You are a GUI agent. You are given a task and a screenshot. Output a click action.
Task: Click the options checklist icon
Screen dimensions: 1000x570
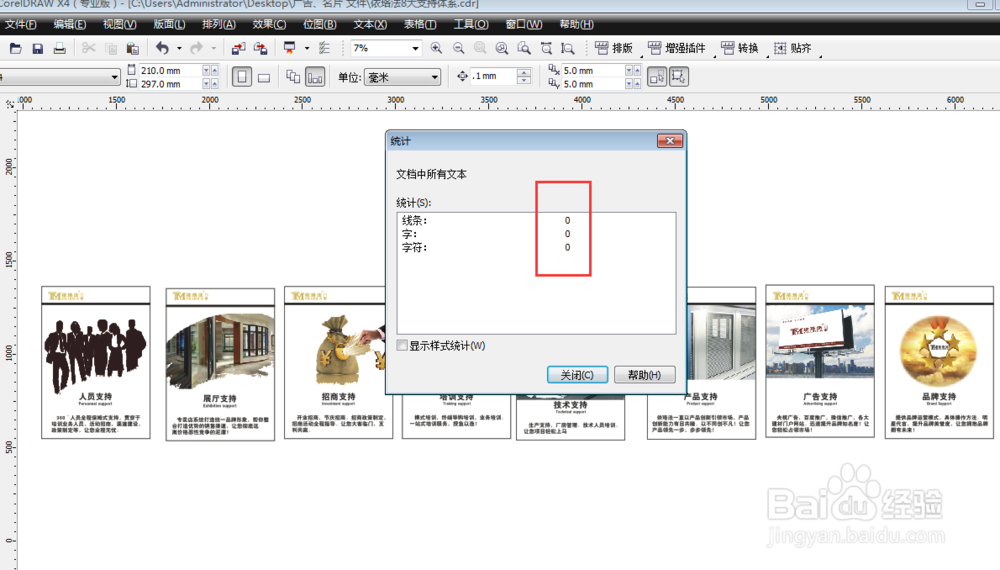coord(325,48)
